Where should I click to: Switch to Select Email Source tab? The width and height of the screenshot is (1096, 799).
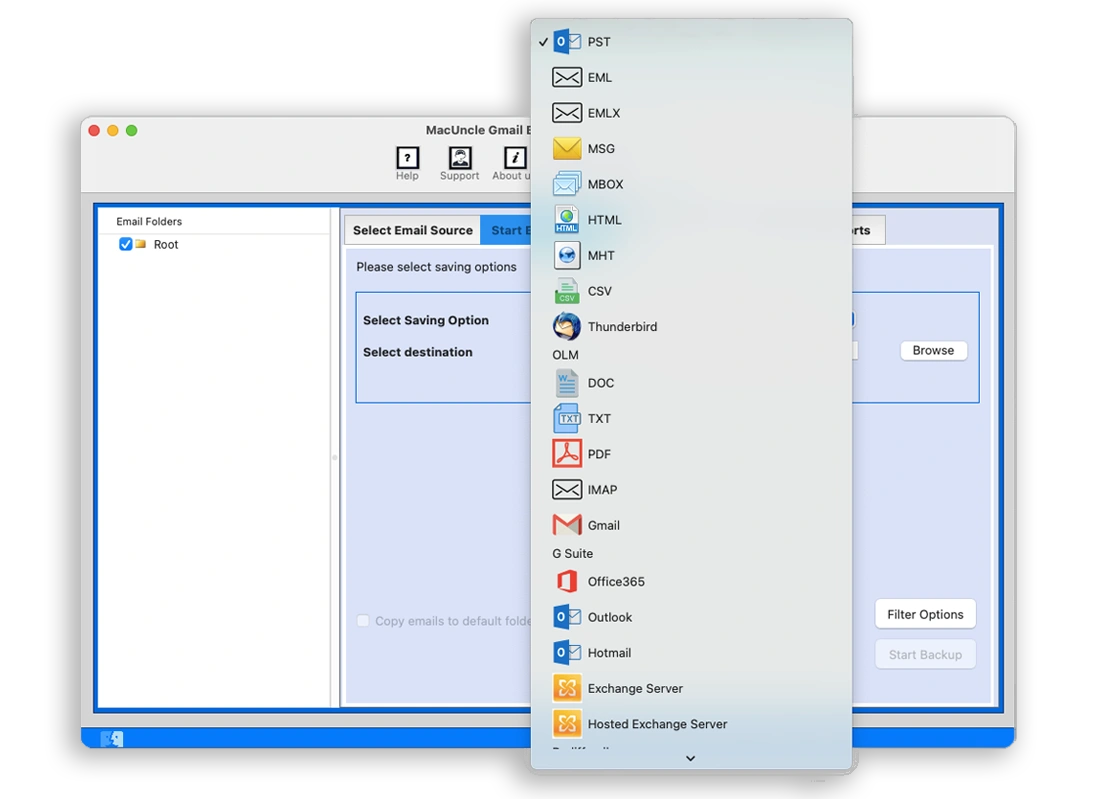412,230
